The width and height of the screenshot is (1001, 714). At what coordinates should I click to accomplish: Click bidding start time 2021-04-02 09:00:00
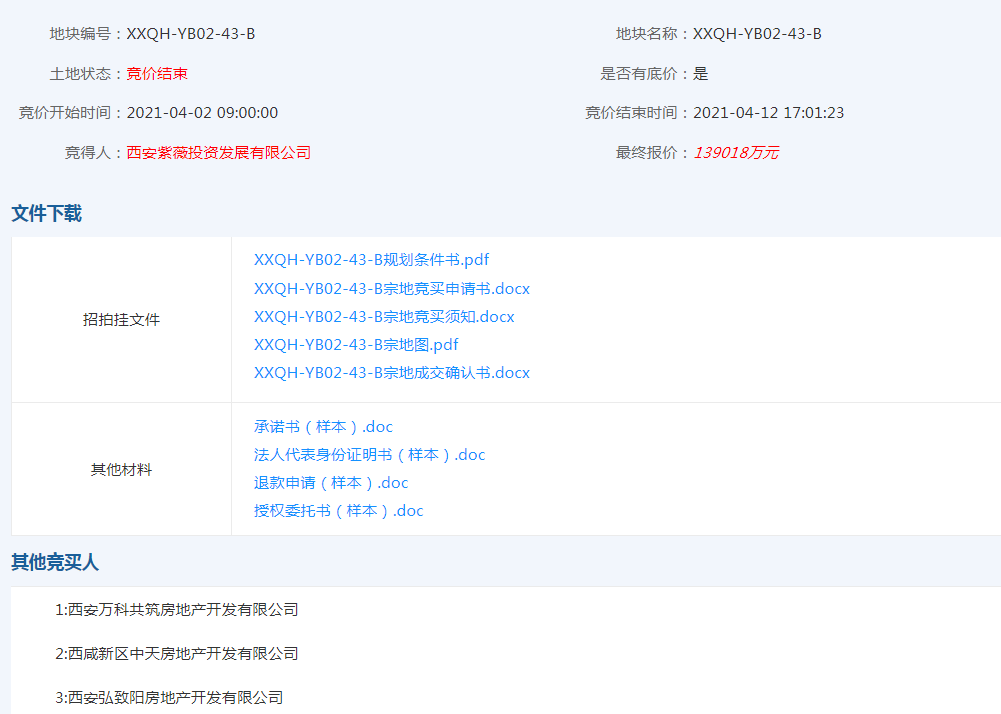coord(202,113)
